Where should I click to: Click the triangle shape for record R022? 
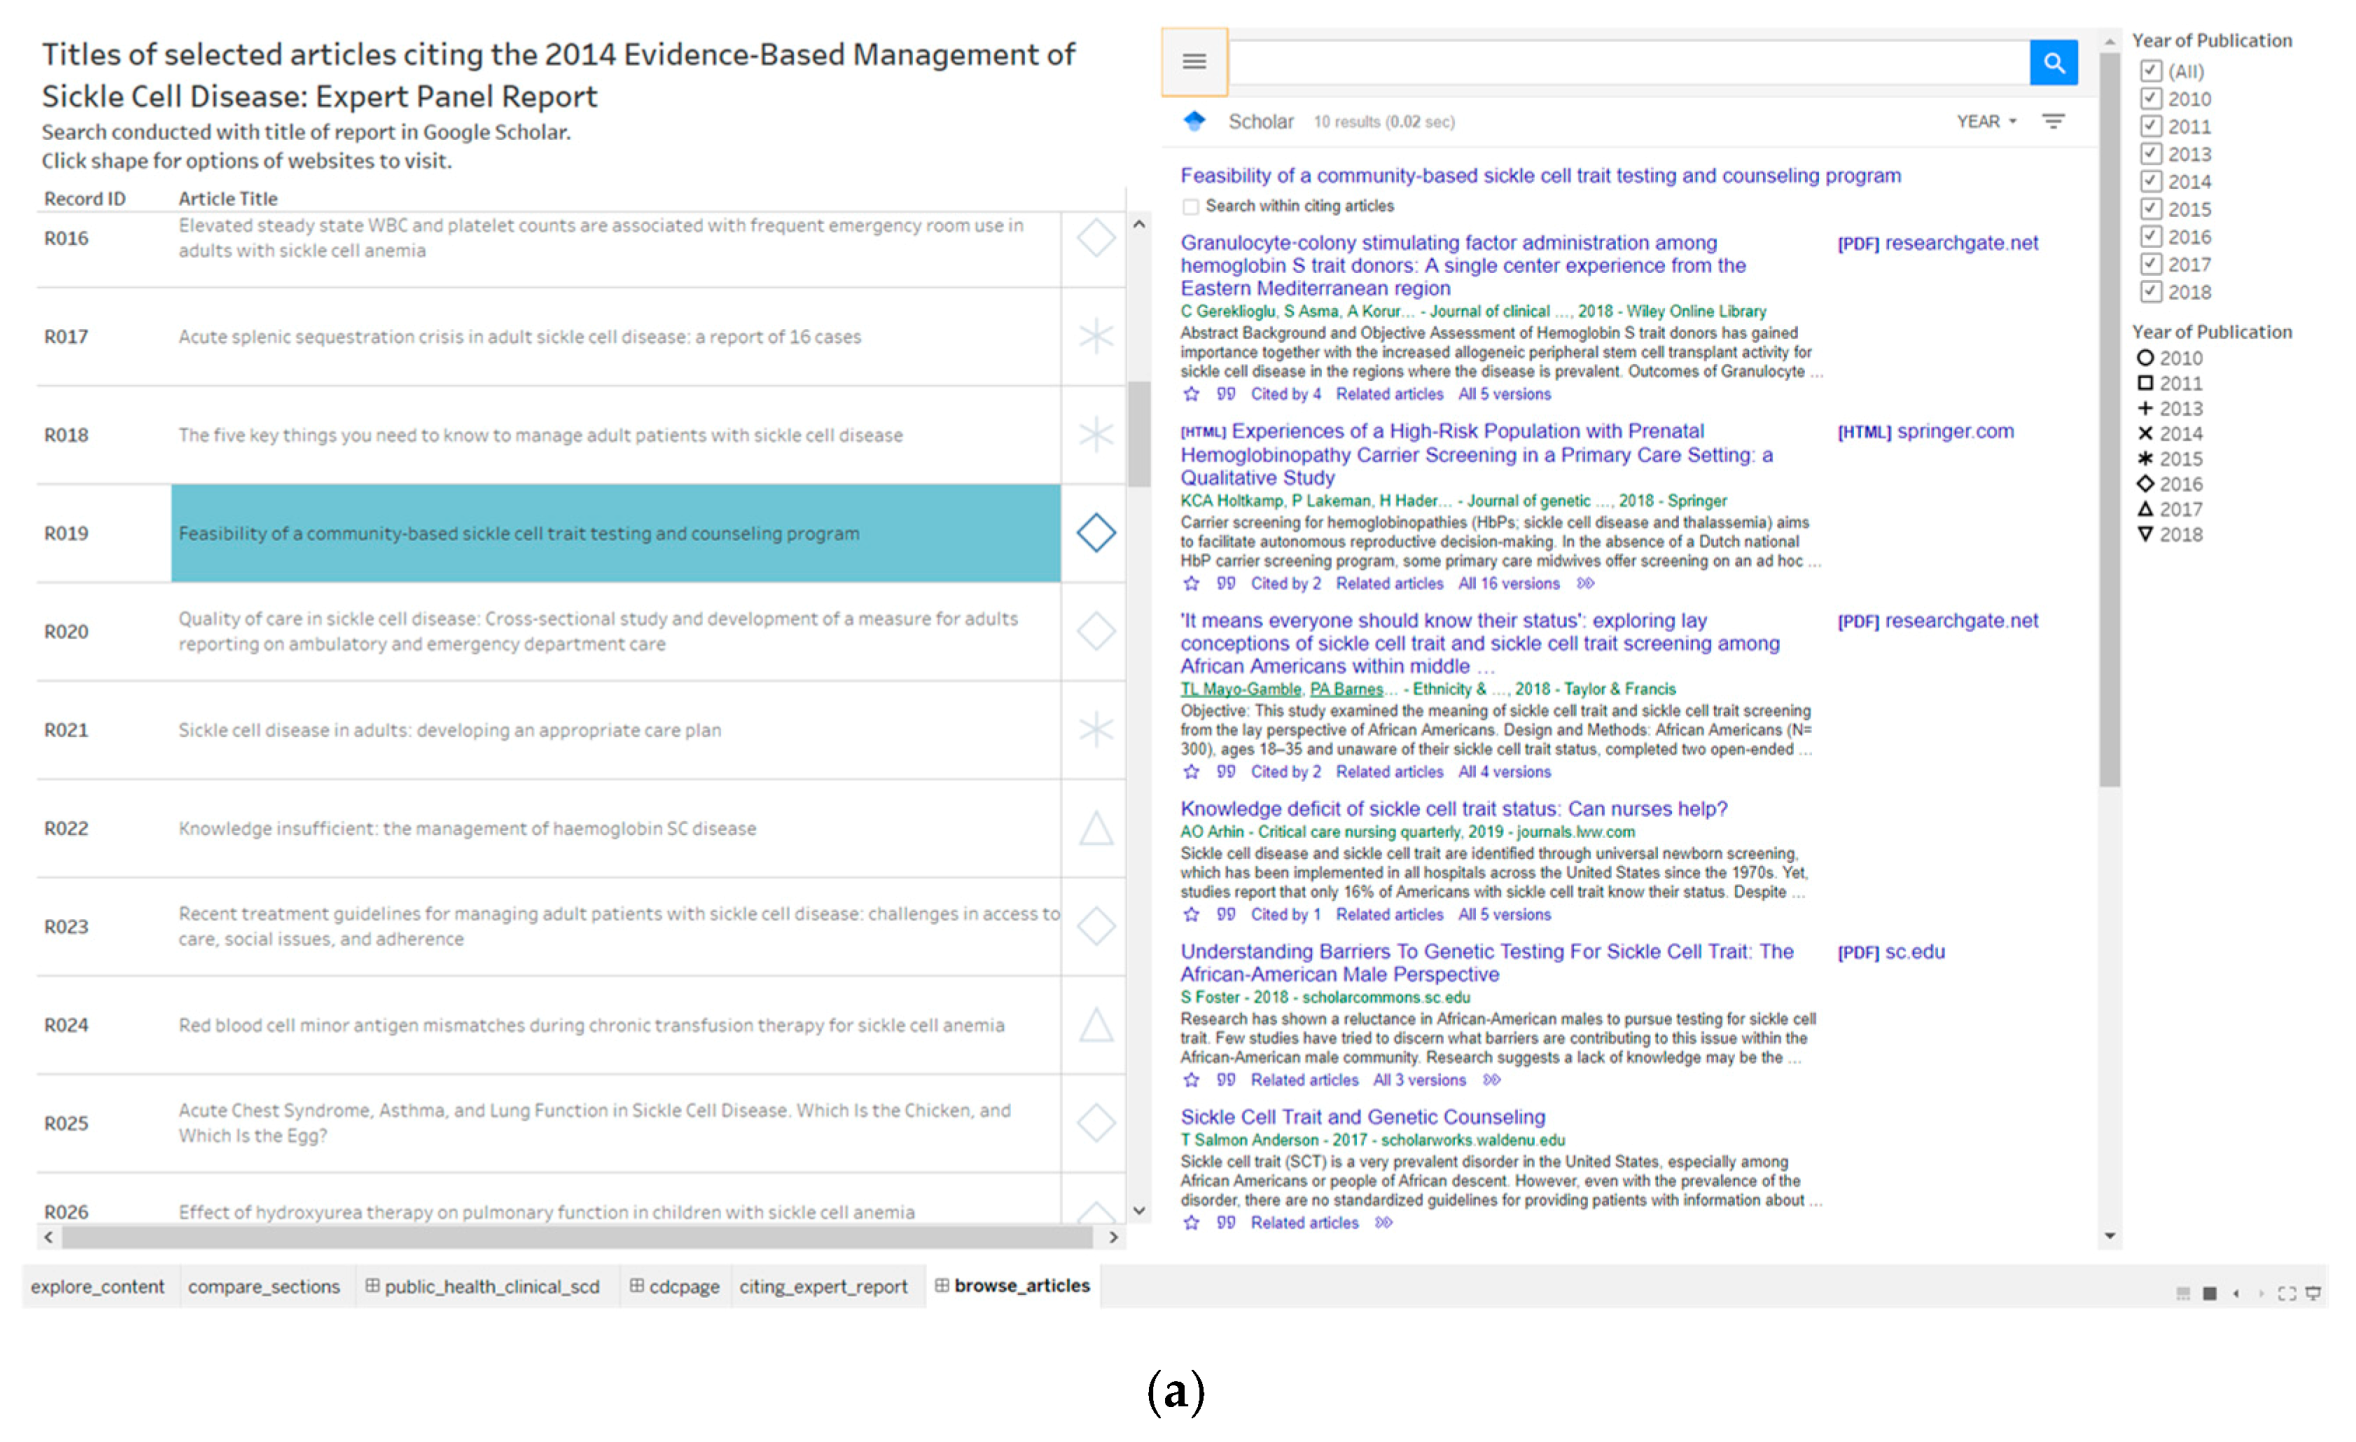coord(1095,828)
